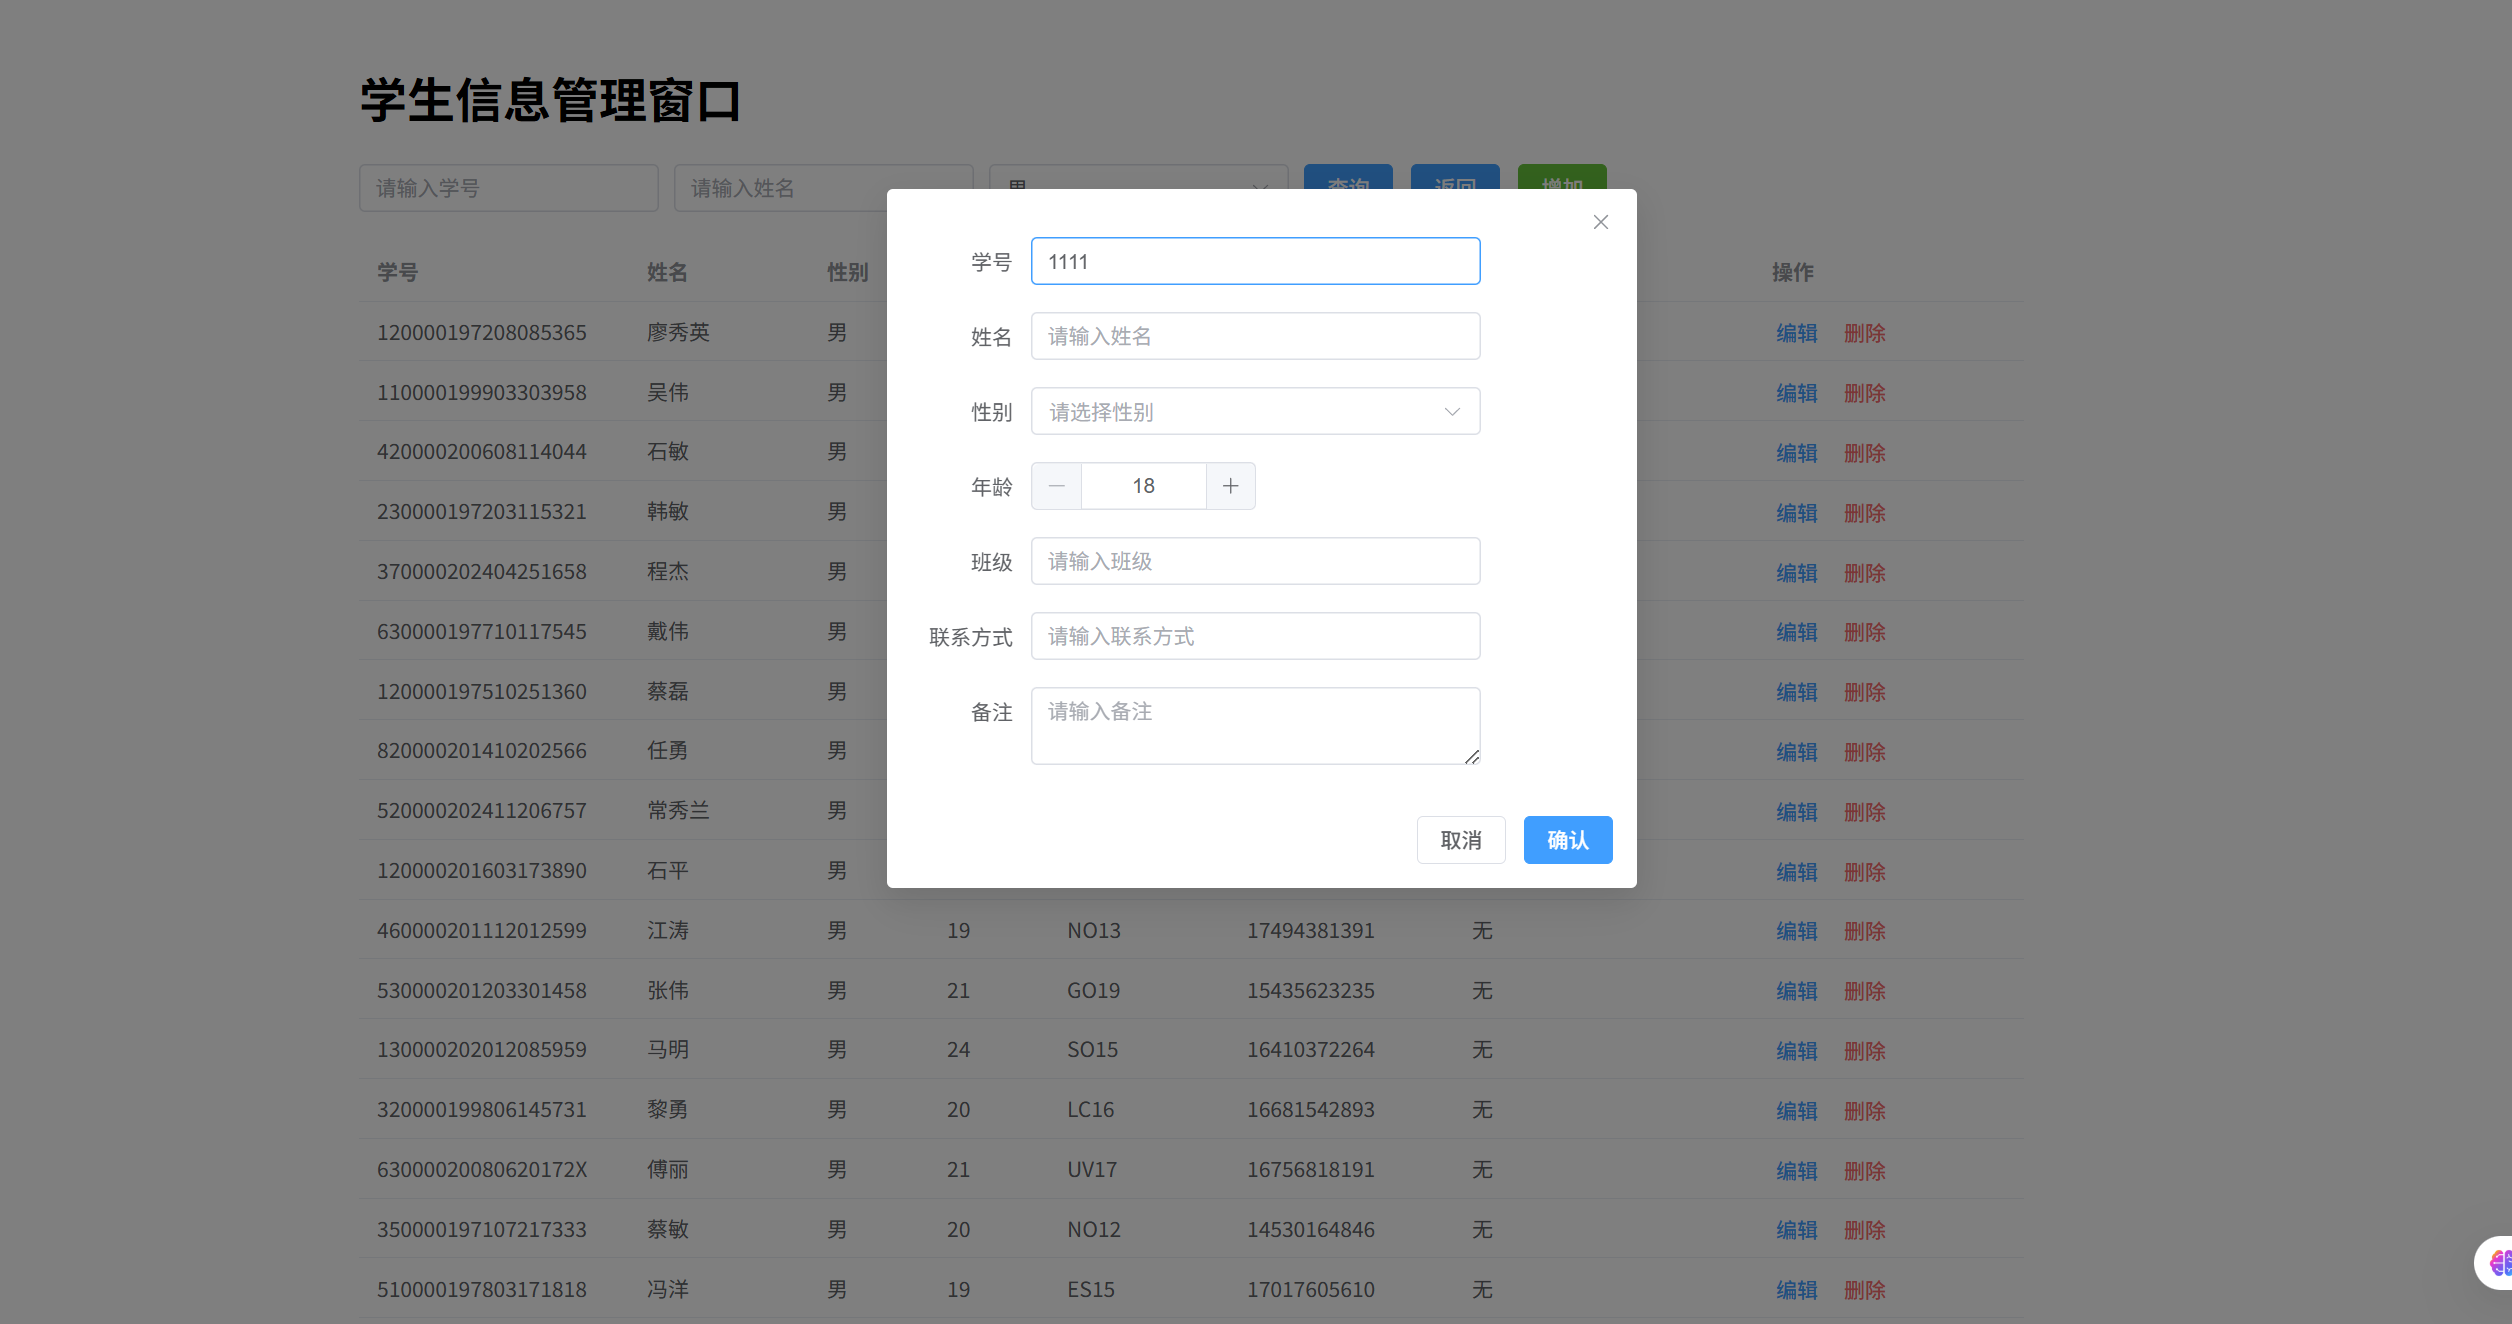Delete the record for 吴伟

tap(1864, 392)
